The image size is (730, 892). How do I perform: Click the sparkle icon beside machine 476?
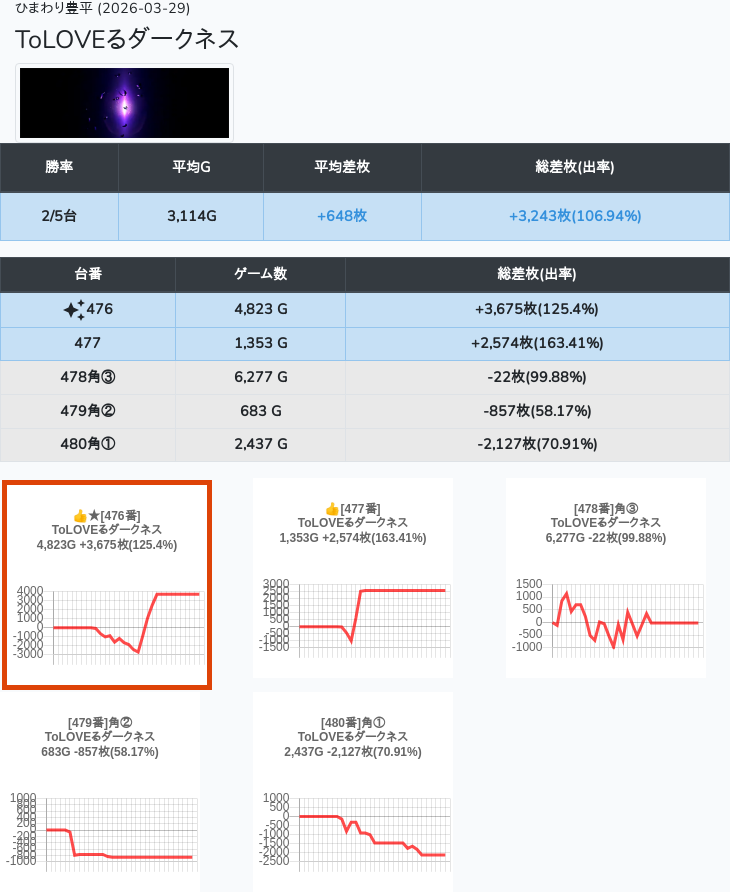(x=74, y=310)
